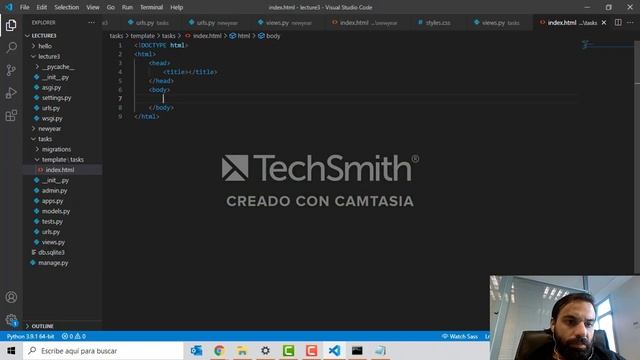Open the File menu

tap(24, 7)
